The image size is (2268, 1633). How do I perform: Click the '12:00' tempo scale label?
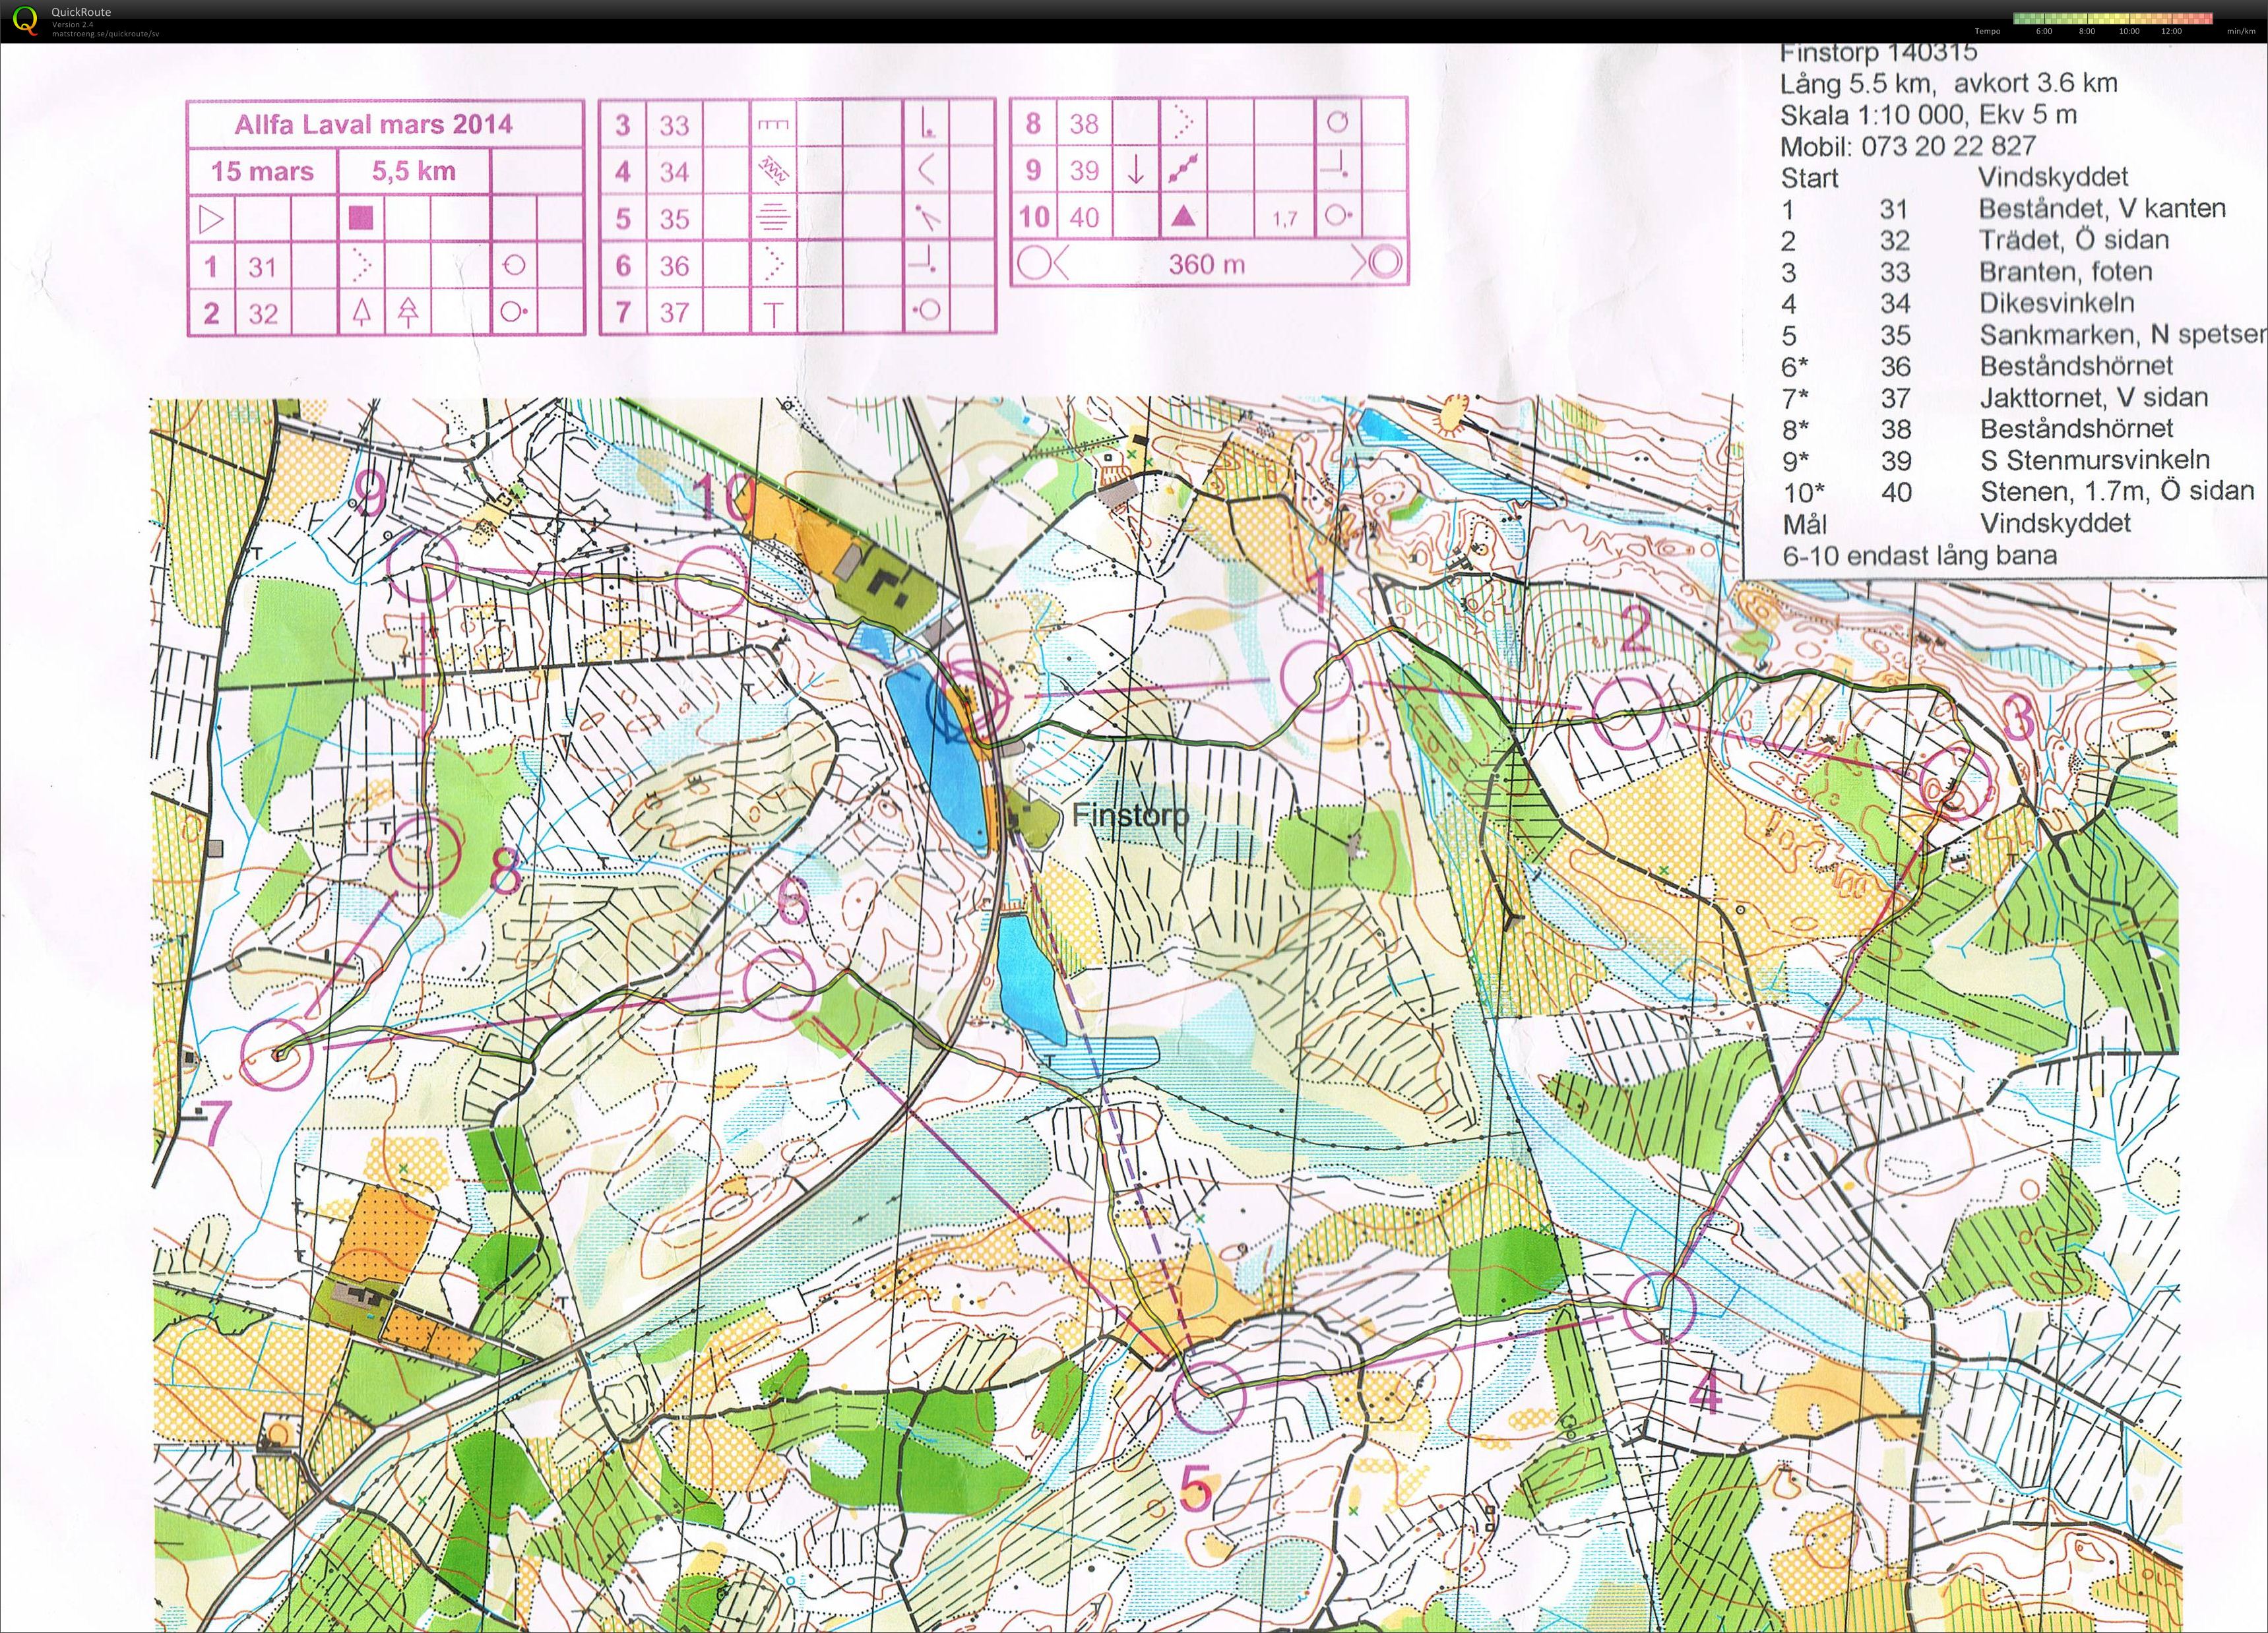2171,31
